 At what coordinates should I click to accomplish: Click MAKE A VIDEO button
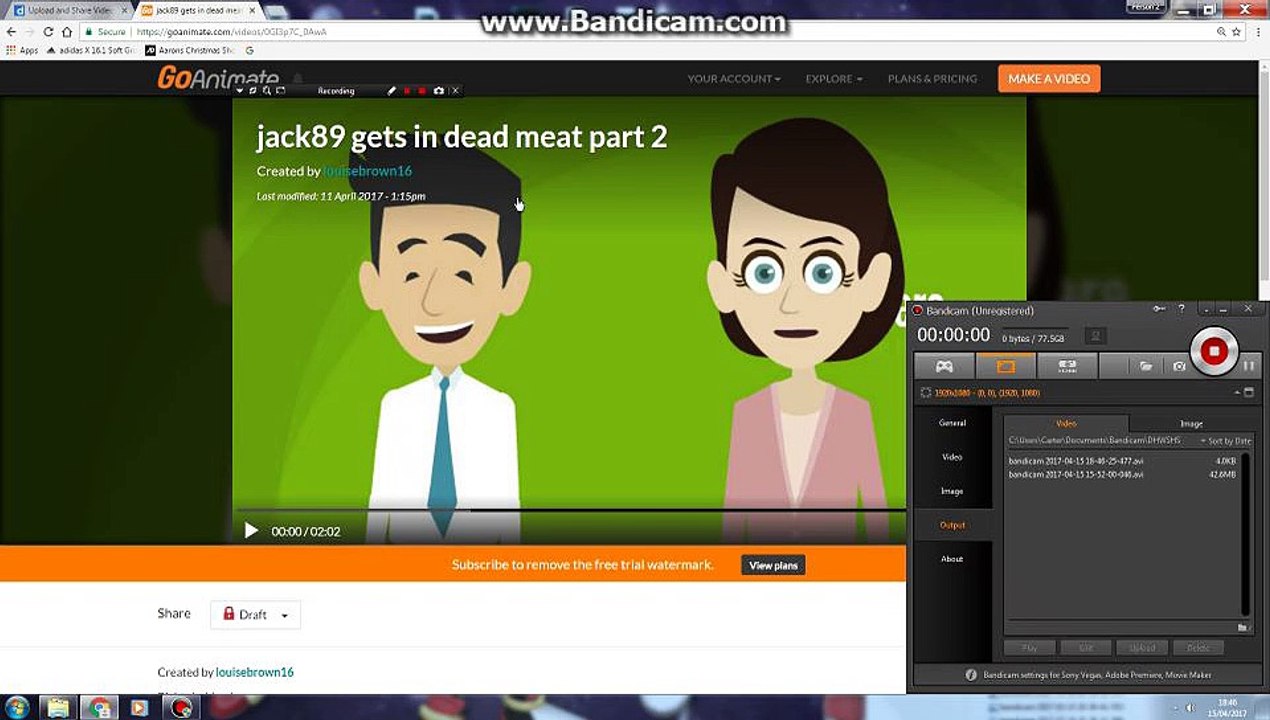(x=1049, y=78)
